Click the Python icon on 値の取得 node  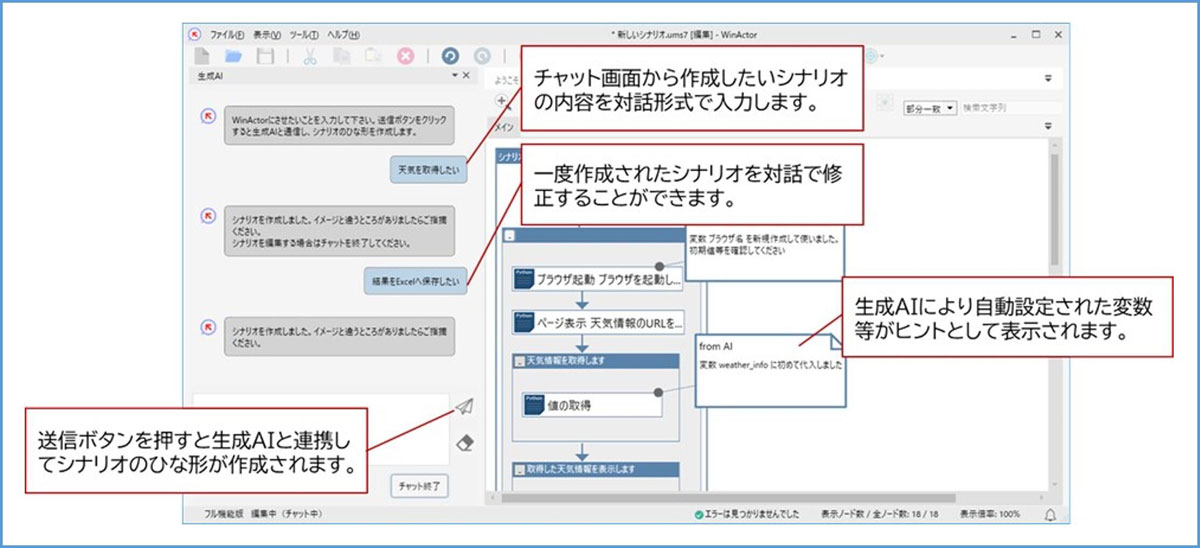(534, 405)
